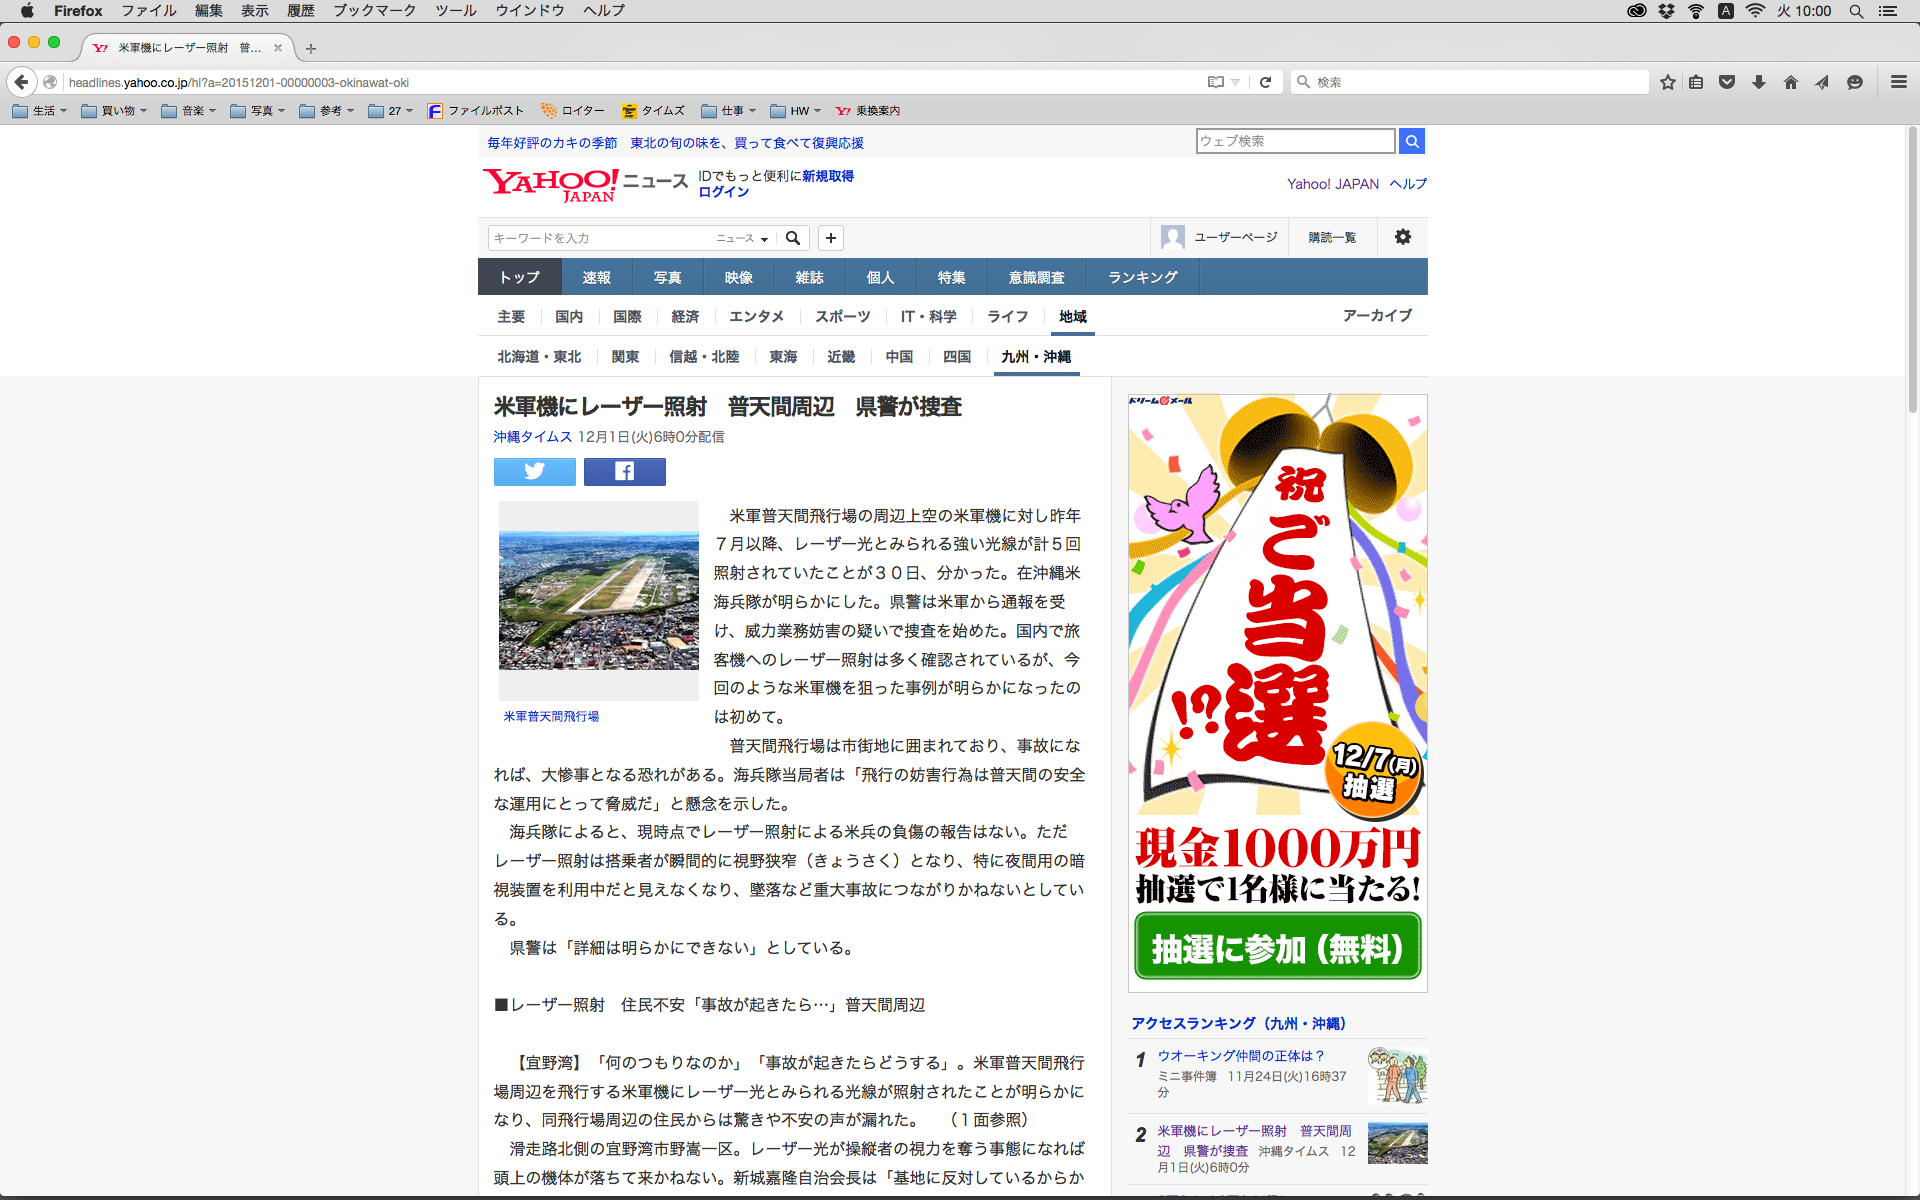This screenshot has width=1920, height=1200.
Task: Toggle reader view icon in address bar
Action: (1215, 82)
